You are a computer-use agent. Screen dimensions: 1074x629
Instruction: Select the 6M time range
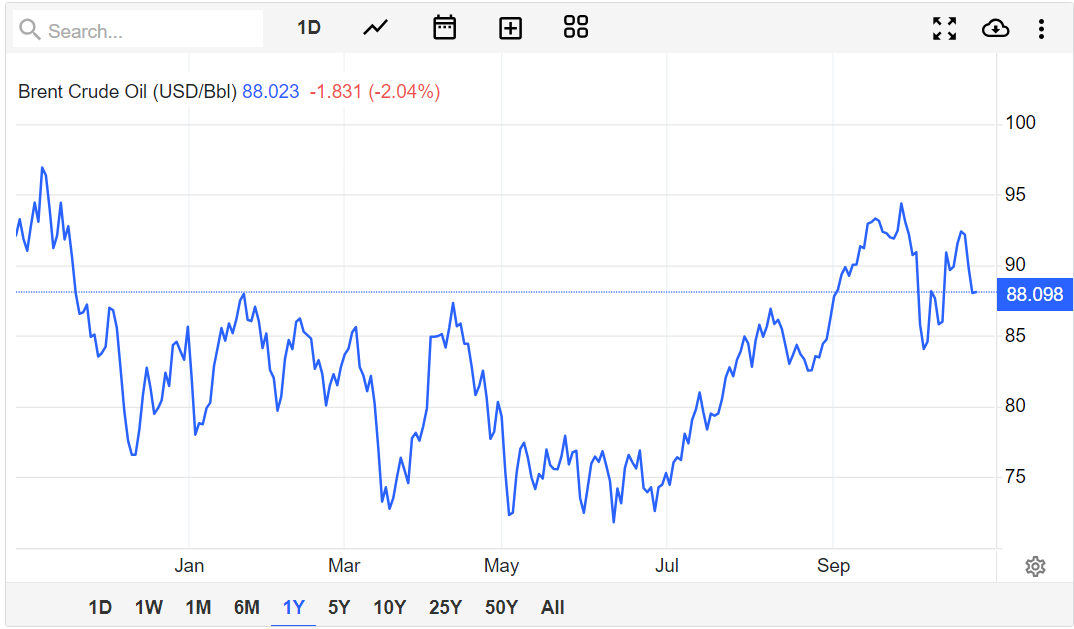(247, 607)
